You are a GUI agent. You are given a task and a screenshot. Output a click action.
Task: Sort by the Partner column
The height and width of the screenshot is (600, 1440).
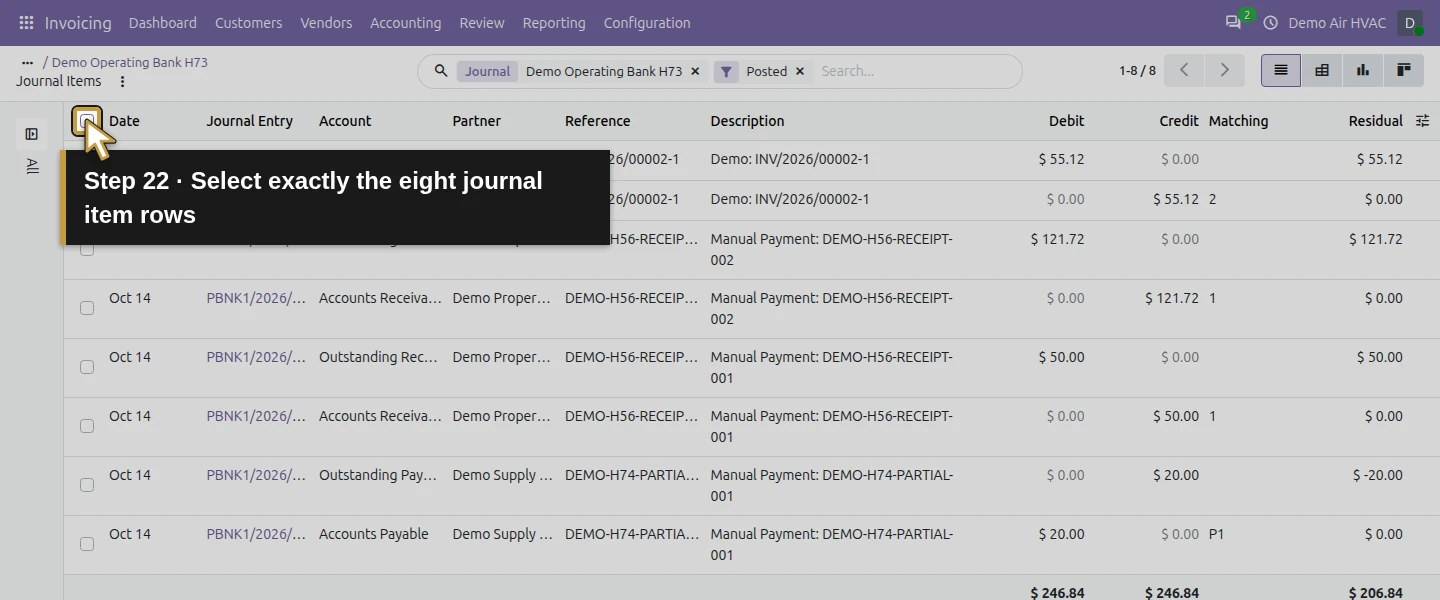476,121
